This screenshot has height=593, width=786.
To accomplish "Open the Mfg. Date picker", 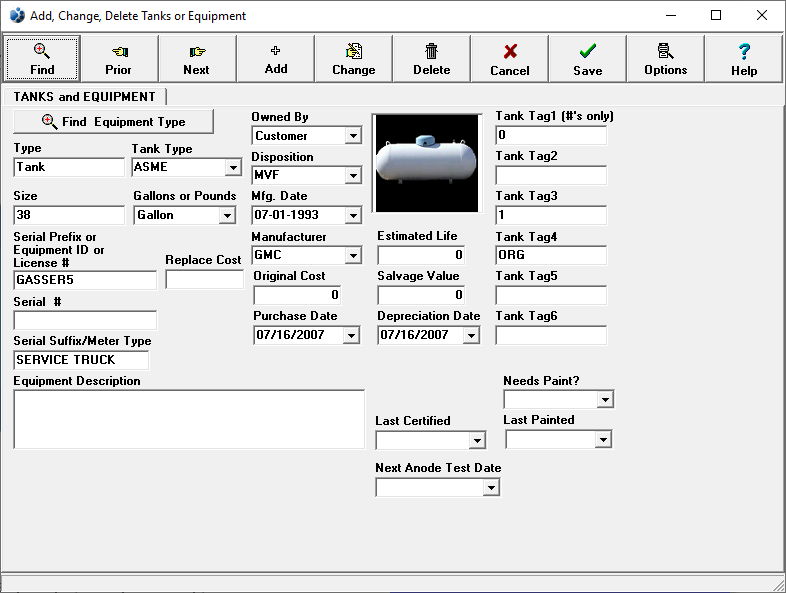I will coord(353,215).
